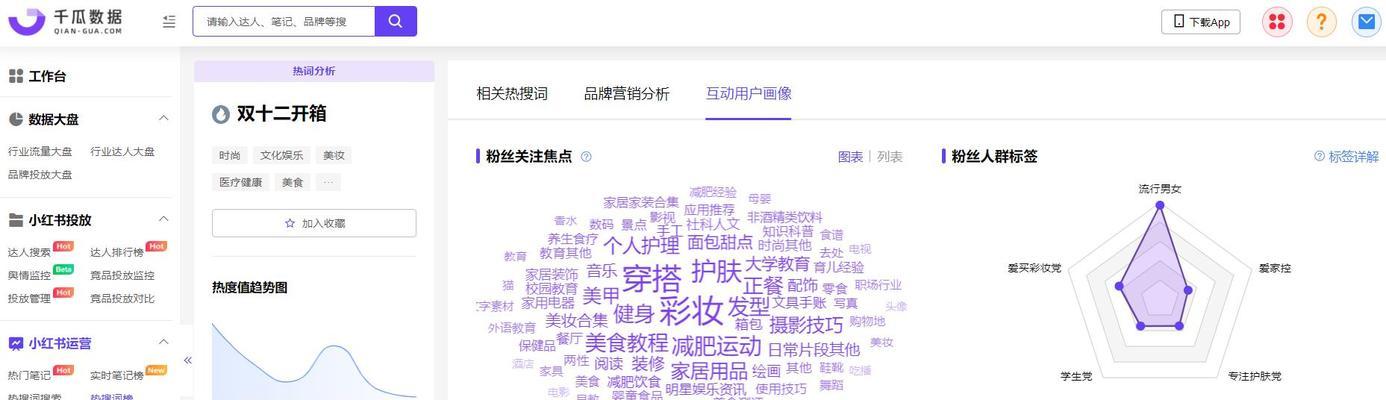Click the word 健身 in the cloud
This screenshot has height=400, width=1386.
pyautogui.click(x=634, y=313)
